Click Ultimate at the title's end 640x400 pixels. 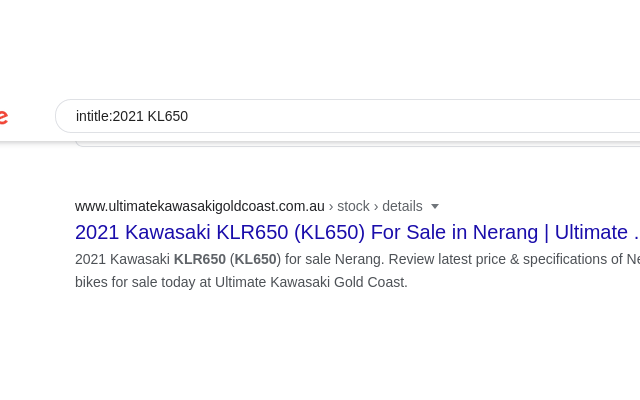591,232
